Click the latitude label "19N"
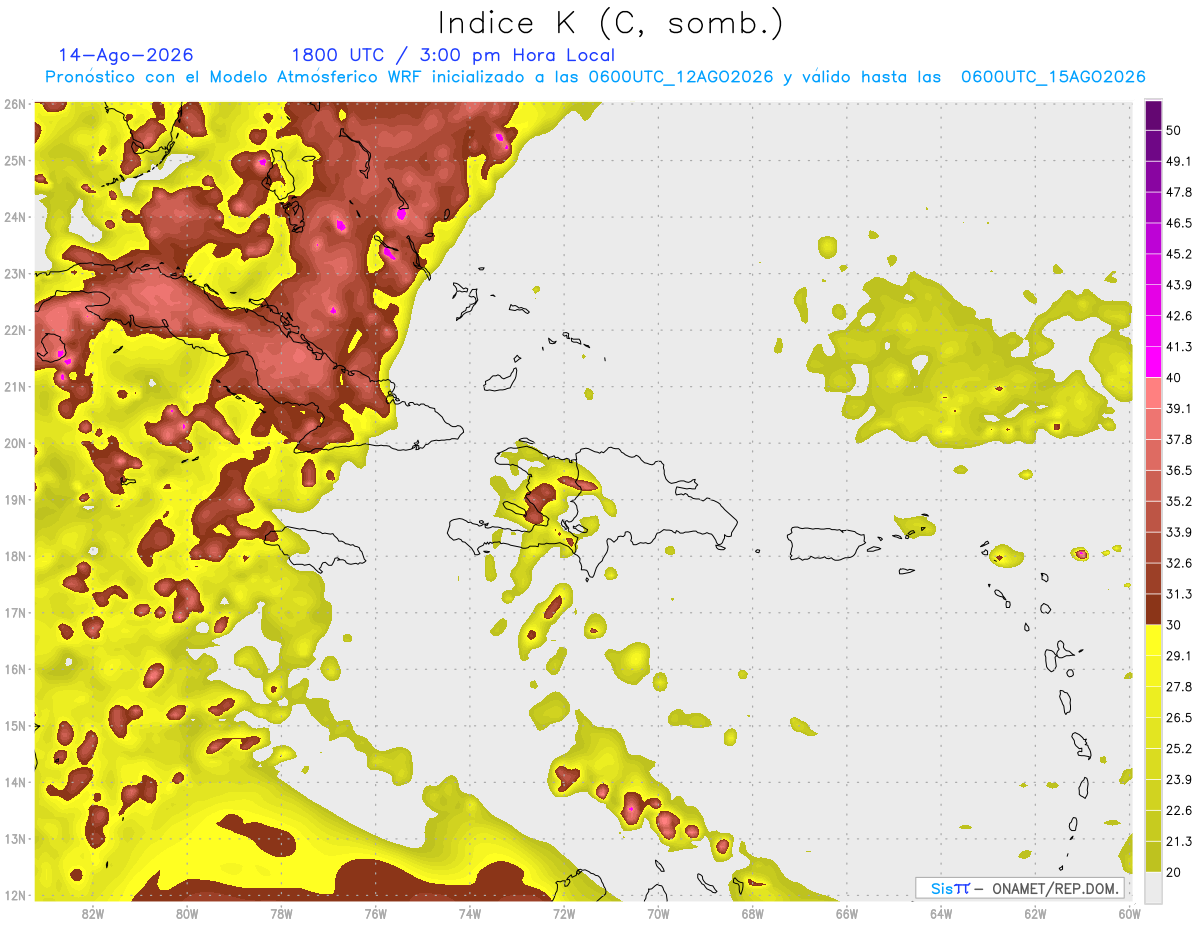 coord(15,499)
